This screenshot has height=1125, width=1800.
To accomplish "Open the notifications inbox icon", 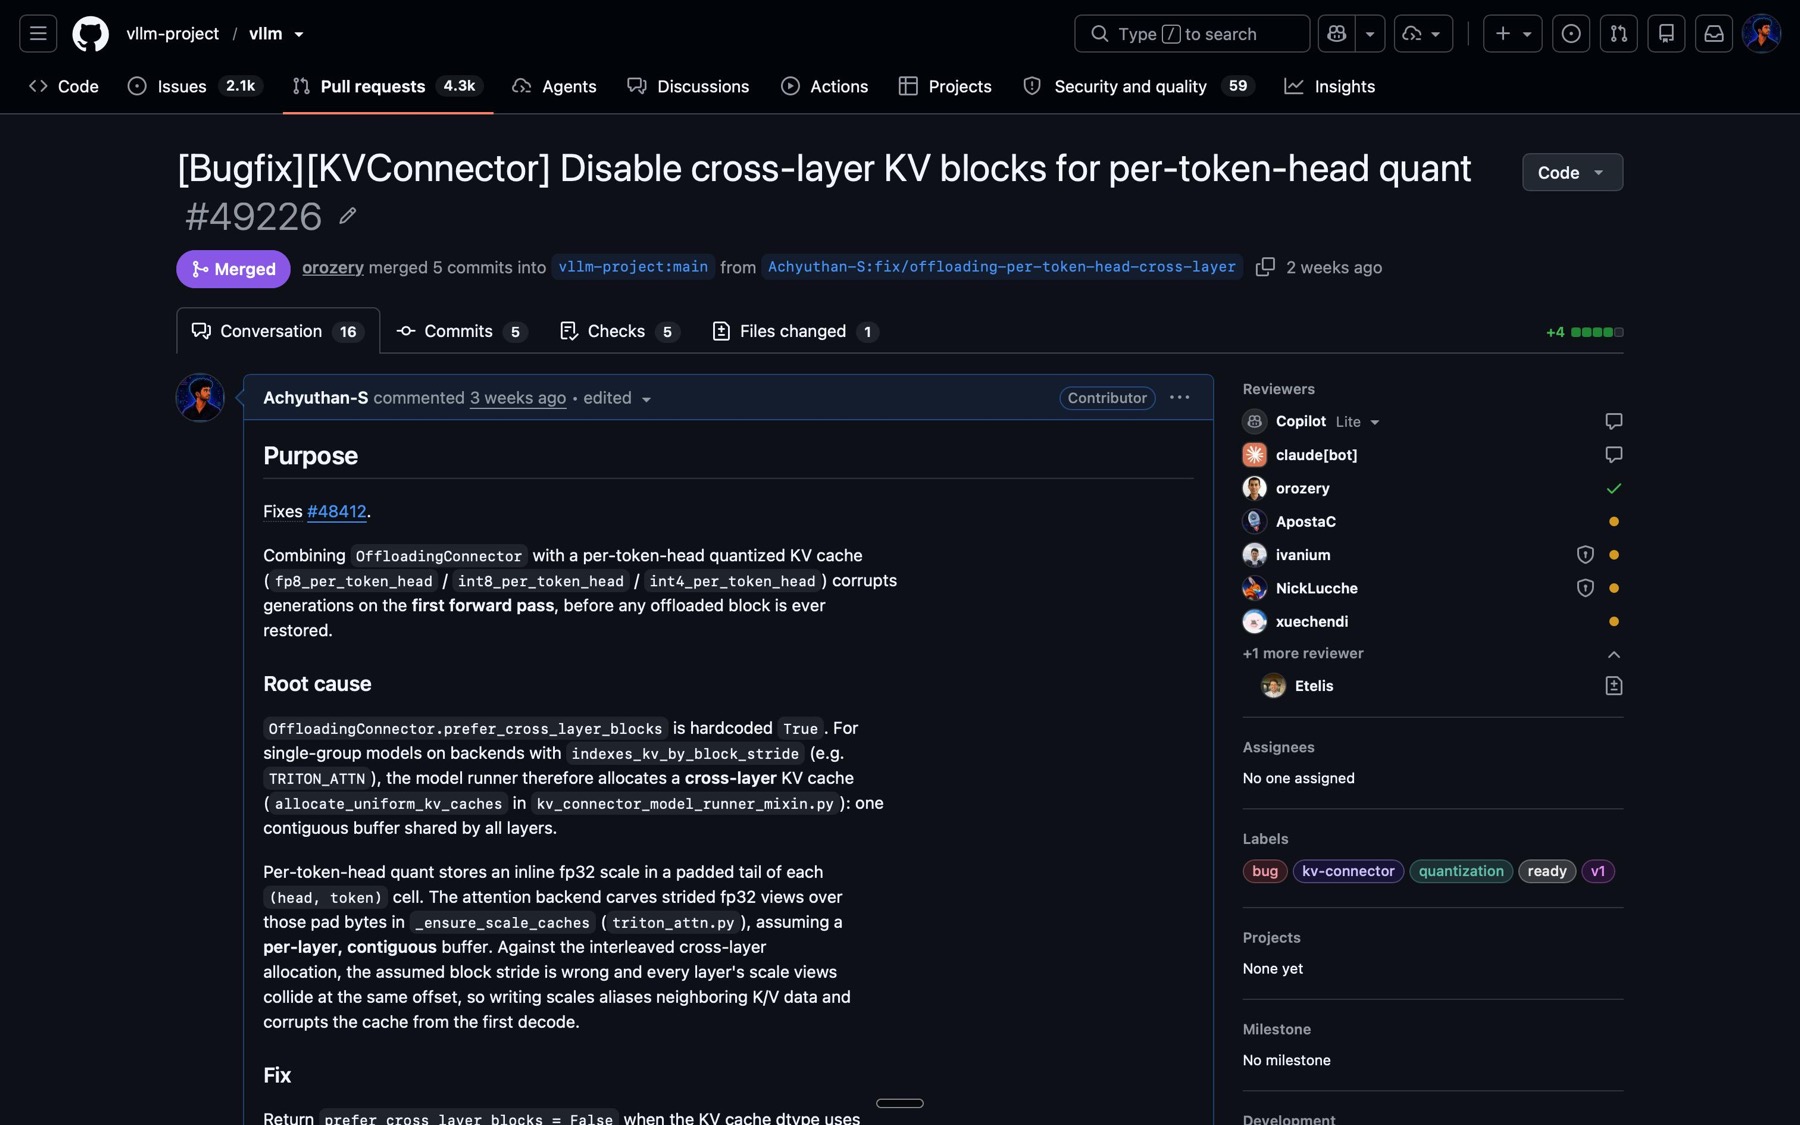I will [1714, 33].
